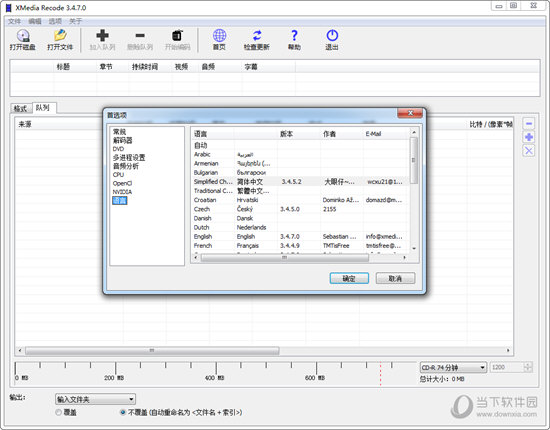Select the Armenian language row

[301, 163]
